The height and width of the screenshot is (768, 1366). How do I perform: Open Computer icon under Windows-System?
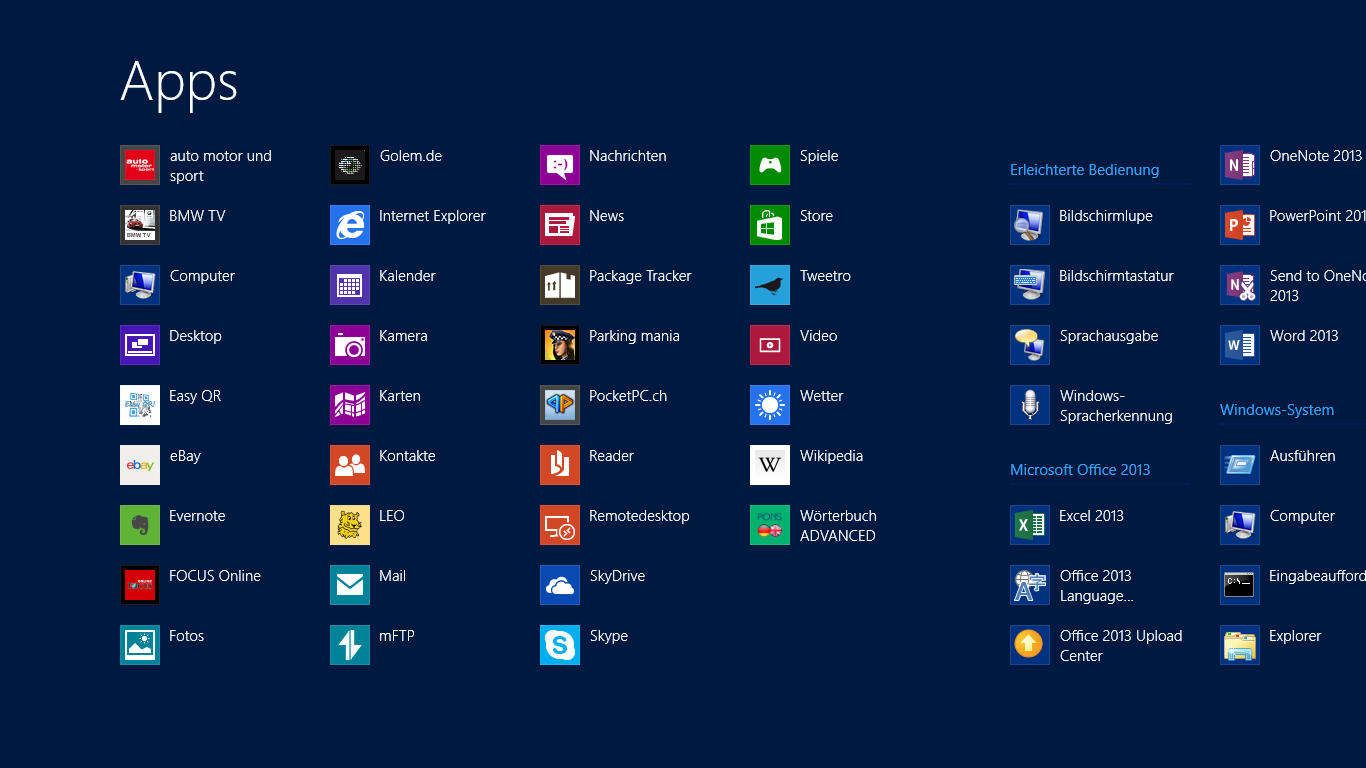click(1240, 525)
